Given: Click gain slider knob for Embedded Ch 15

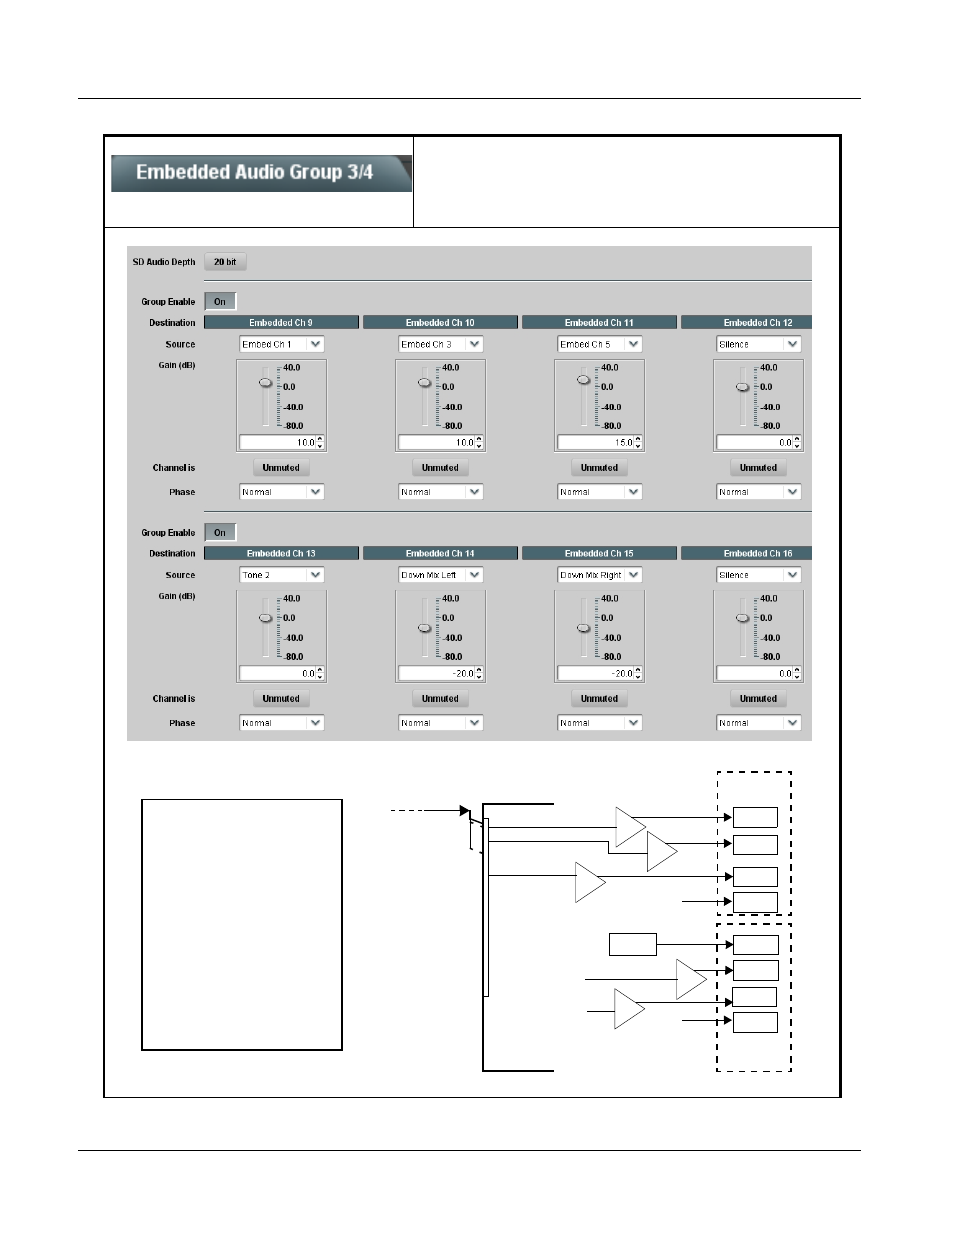Looking at the screenshot, I should pos(584,628).
